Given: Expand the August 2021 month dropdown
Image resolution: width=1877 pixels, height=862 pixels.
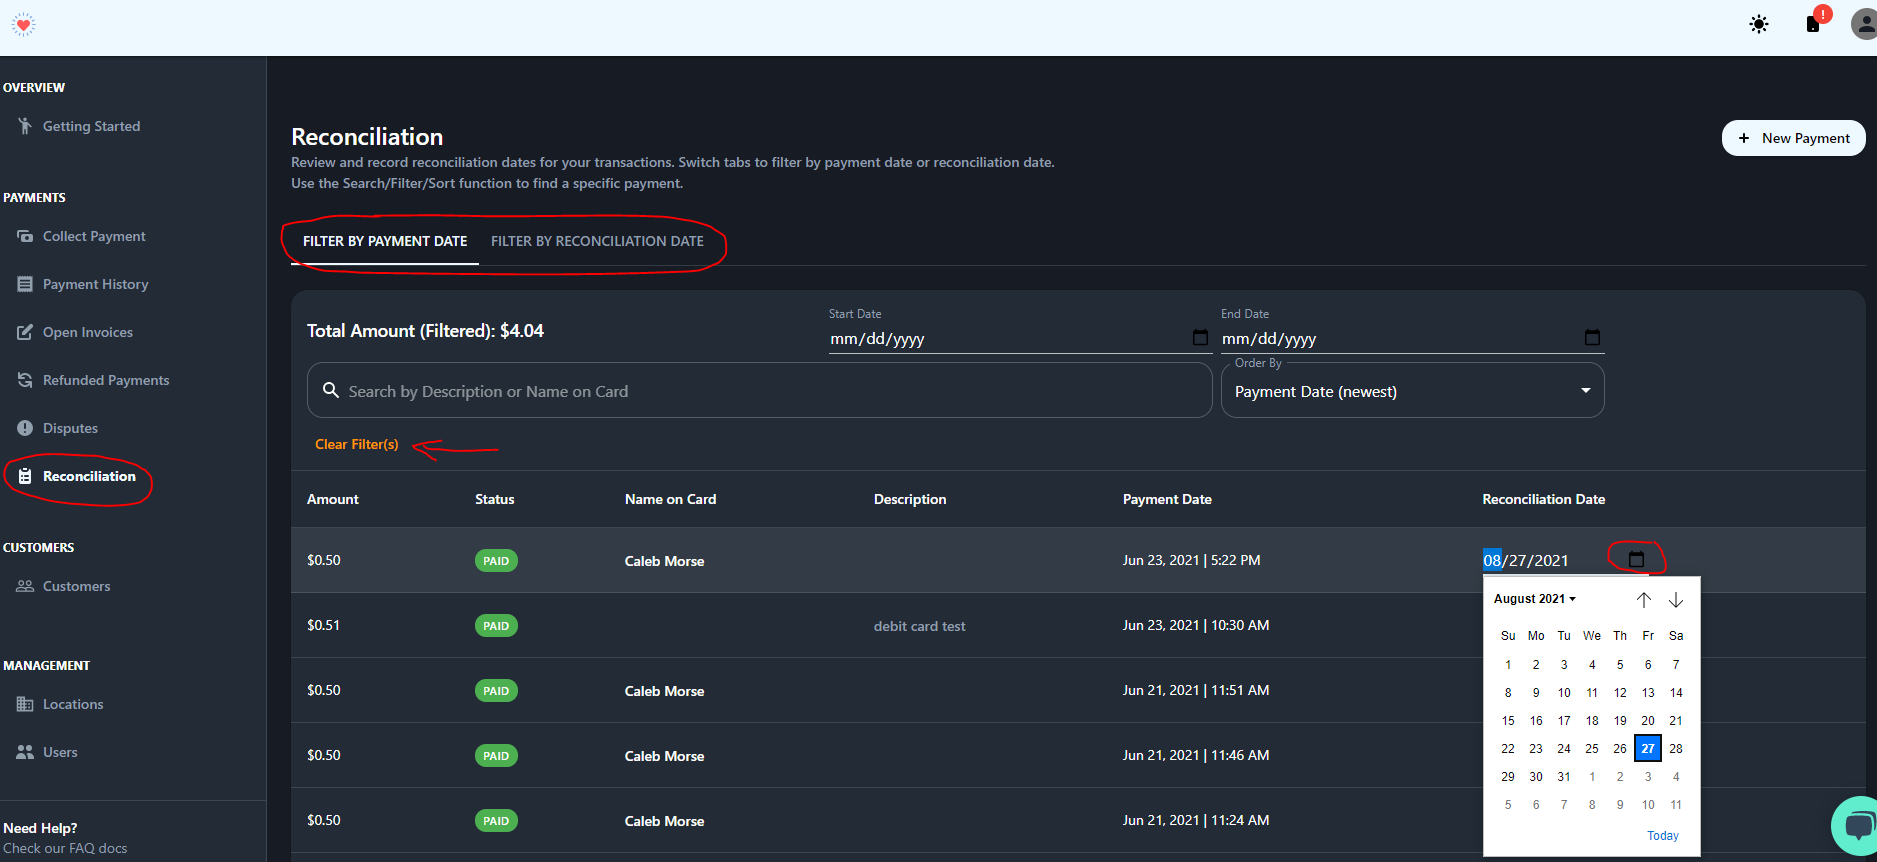Looking at the screenshot, I should tap(1534, 599).
